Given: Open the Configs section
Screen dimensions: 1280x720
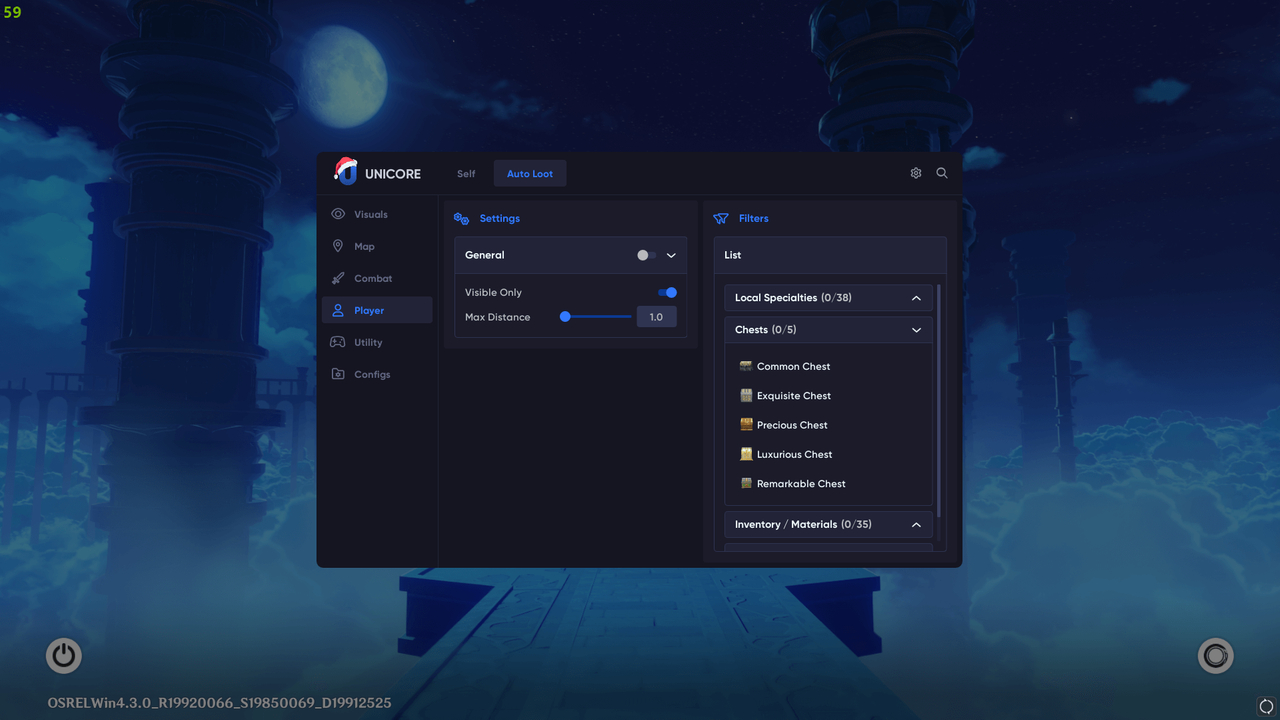Looking at the screenshot, I should [371, 374].
